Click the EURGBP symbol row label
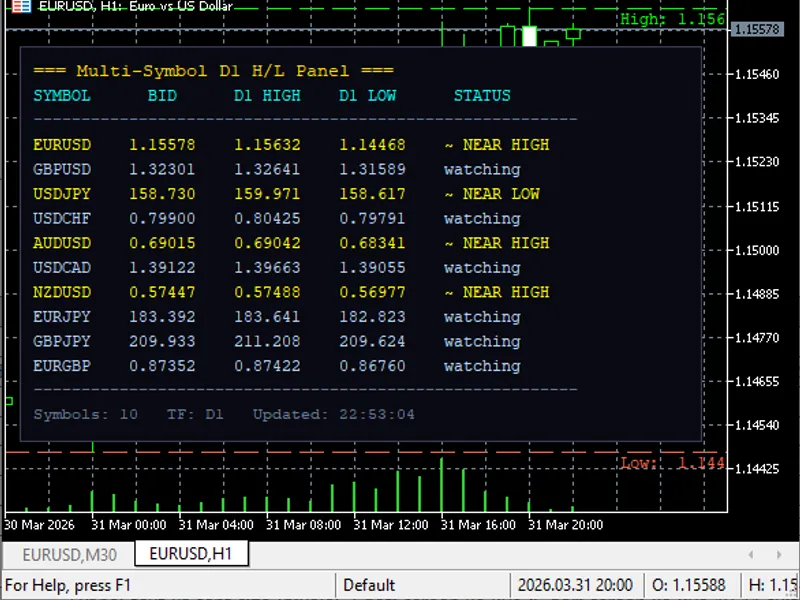This screenshot has height=600, width=800. pos(62,366)
